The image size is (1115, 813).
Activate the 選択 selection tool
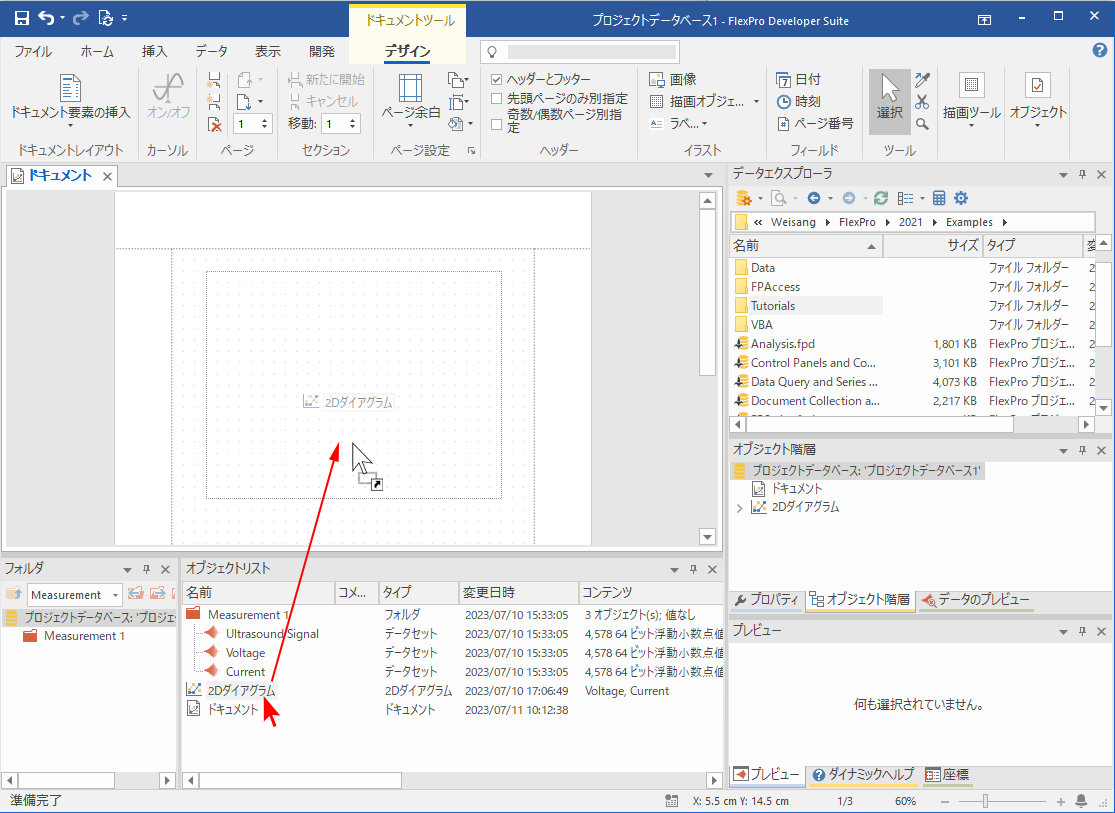tap(889, 102)
